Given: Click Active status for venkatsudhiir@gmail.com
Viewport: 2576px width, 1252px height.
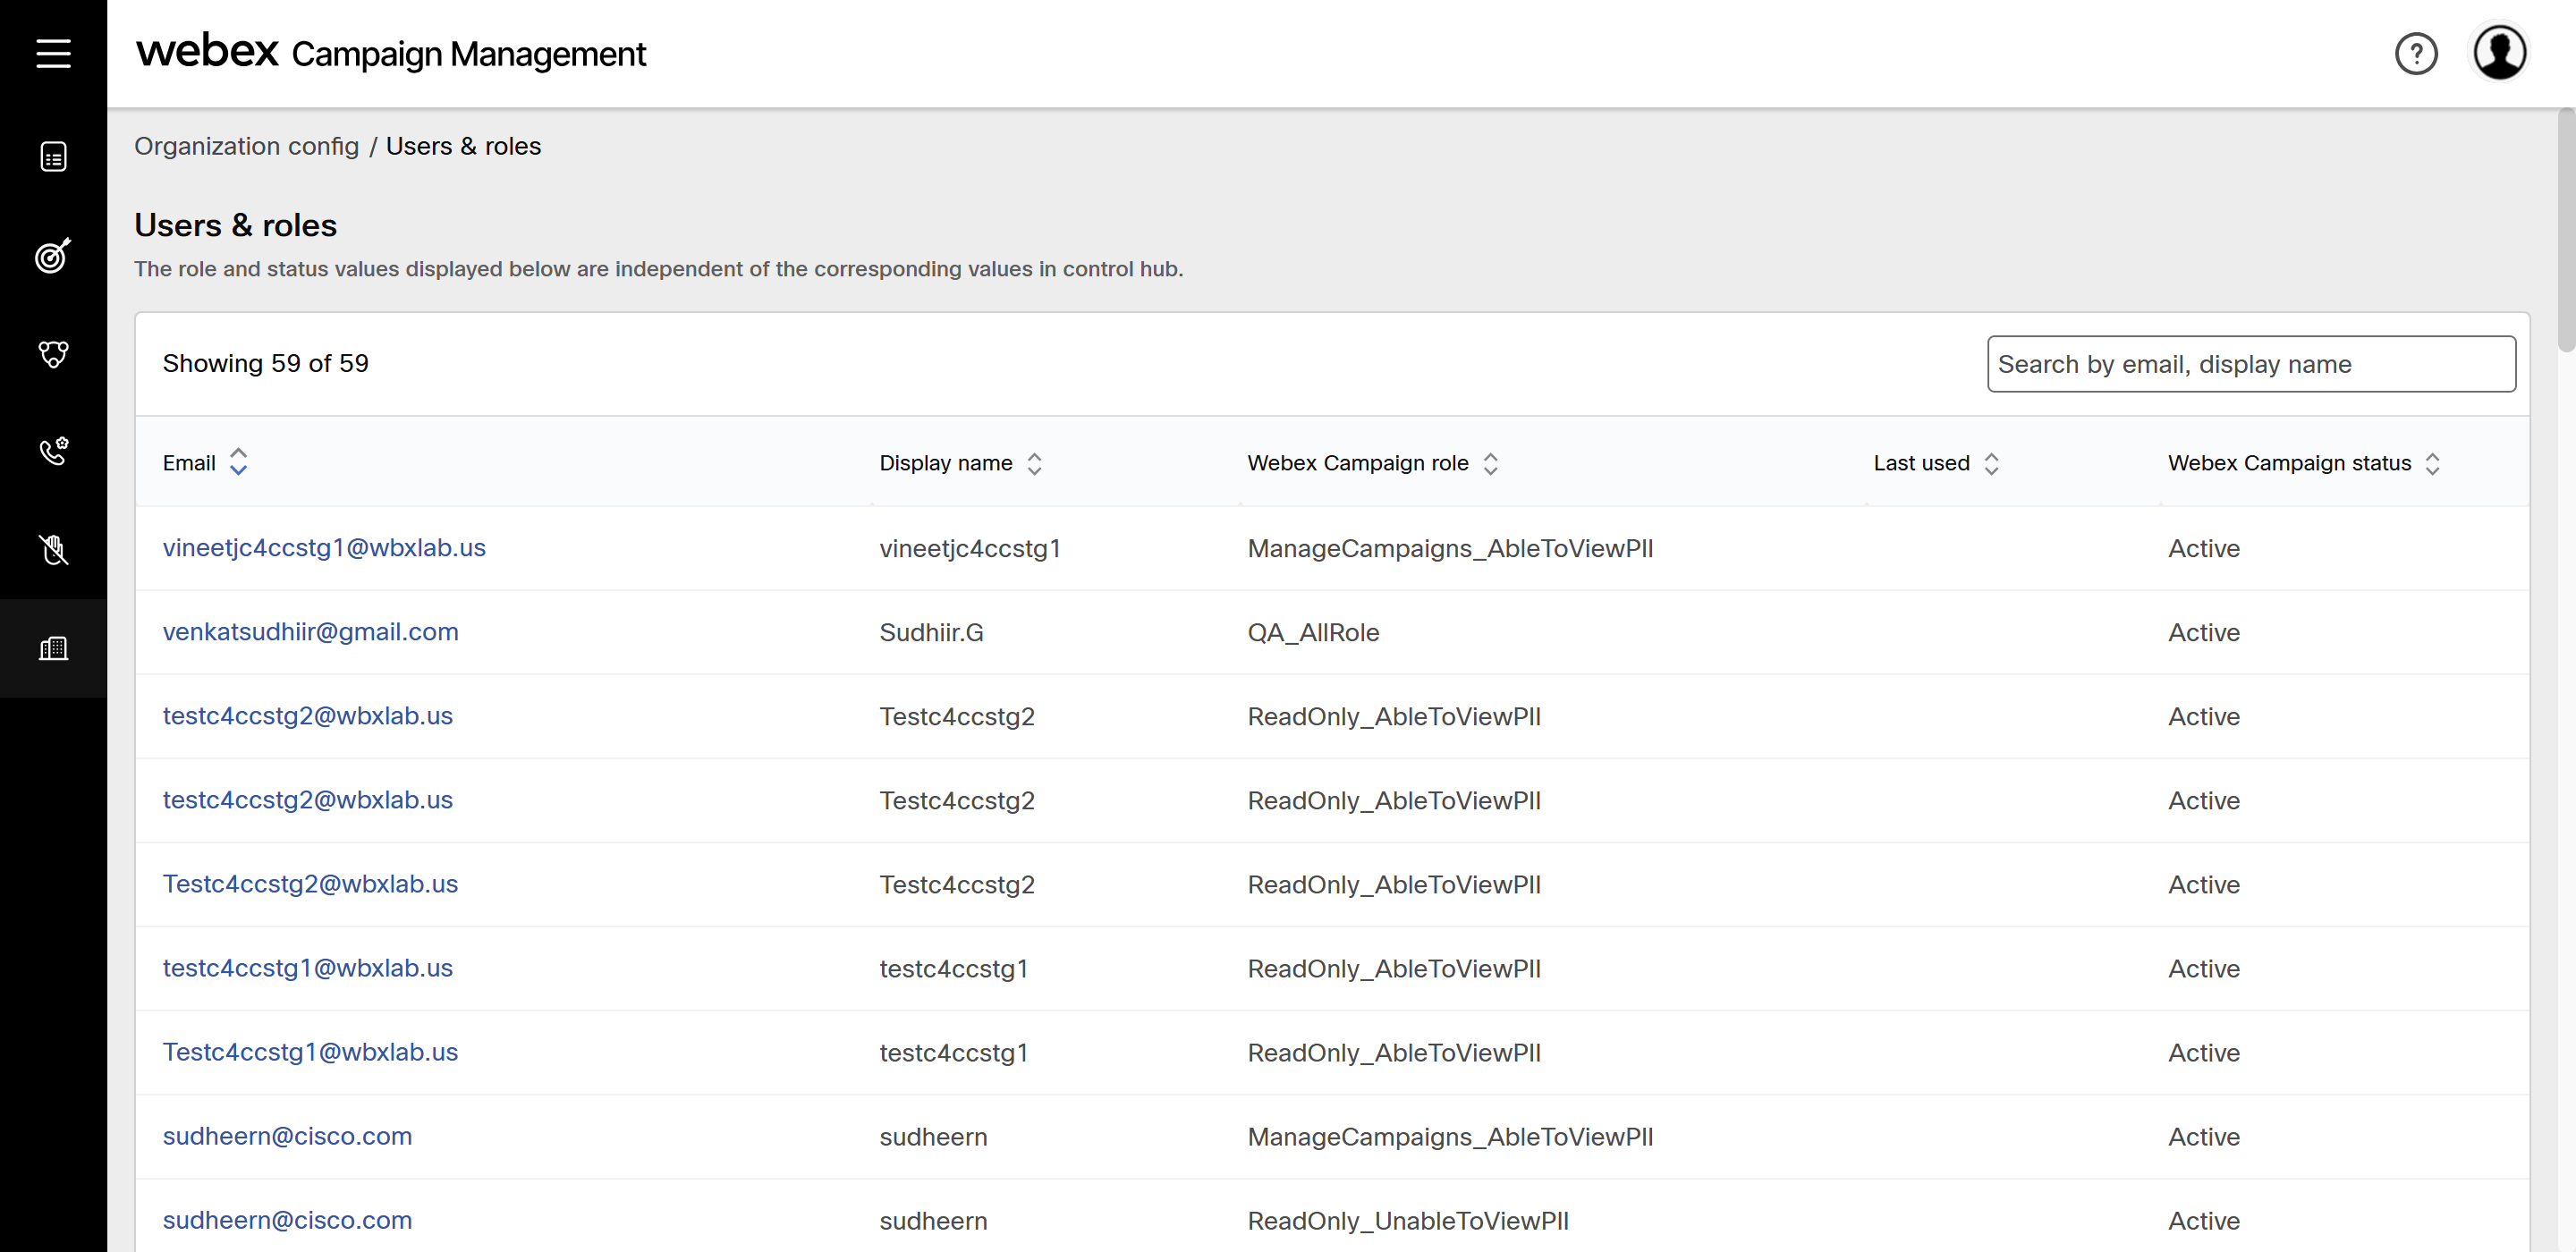Looking at the screenshot, I should 2203,632.
